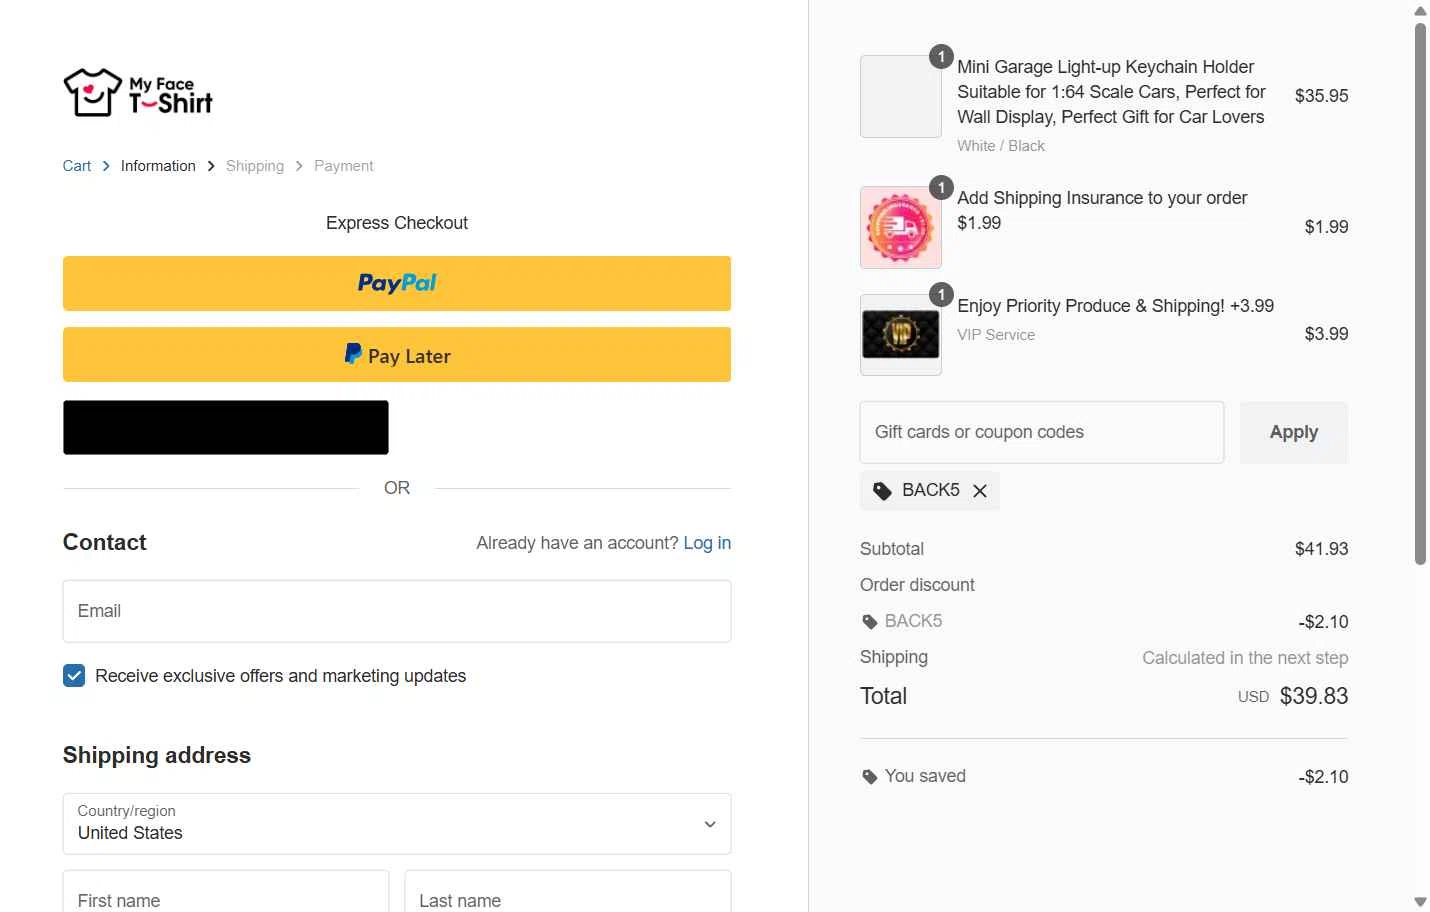The width and height of the screenshot is (1430, 912).
Task: Remove the BACK5 coupon with X icon
Action: pos(980,491)
